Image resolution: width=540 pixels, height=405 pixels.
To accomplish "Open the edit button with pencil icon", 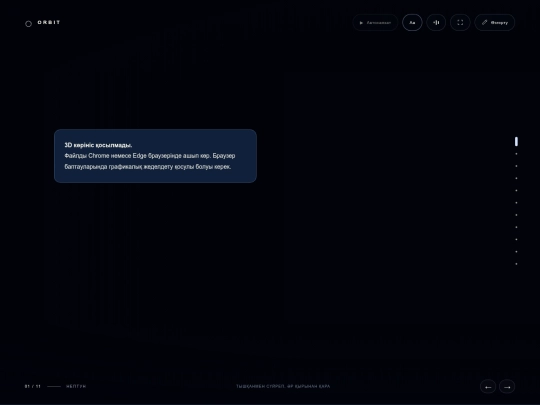I will 495,23.
